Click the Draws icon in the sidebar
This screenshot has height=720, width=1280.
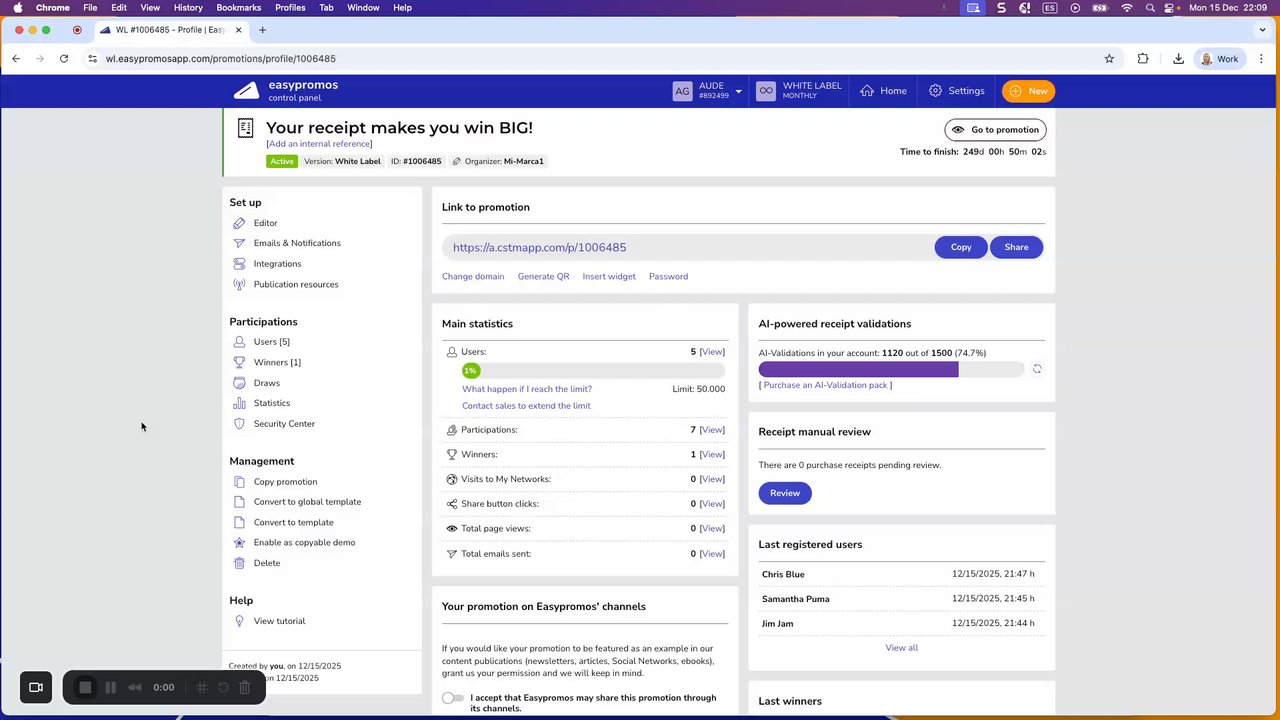pyautogui.click(x=239, y=383)
